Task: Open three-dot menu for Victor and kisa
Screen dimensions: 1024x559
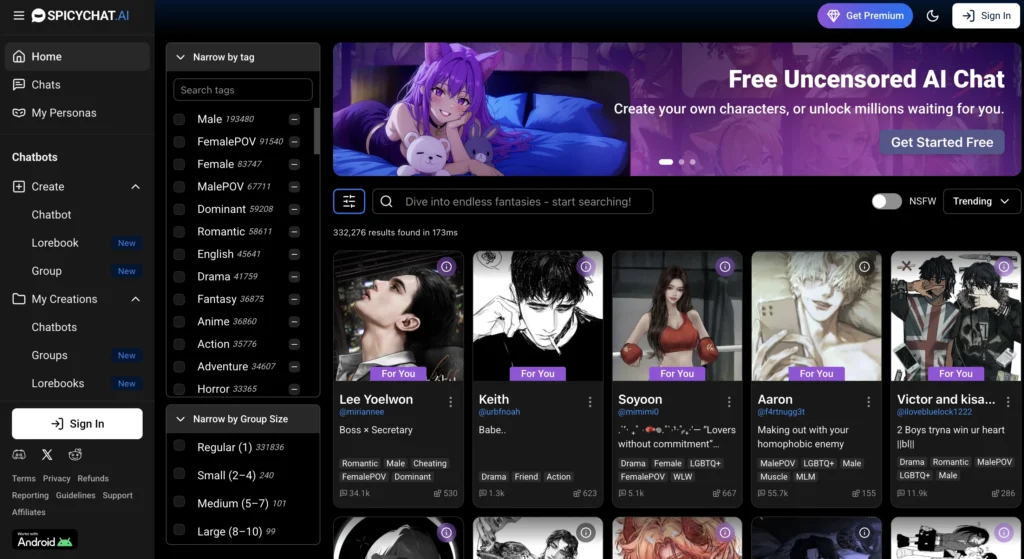Action: 1008,402
